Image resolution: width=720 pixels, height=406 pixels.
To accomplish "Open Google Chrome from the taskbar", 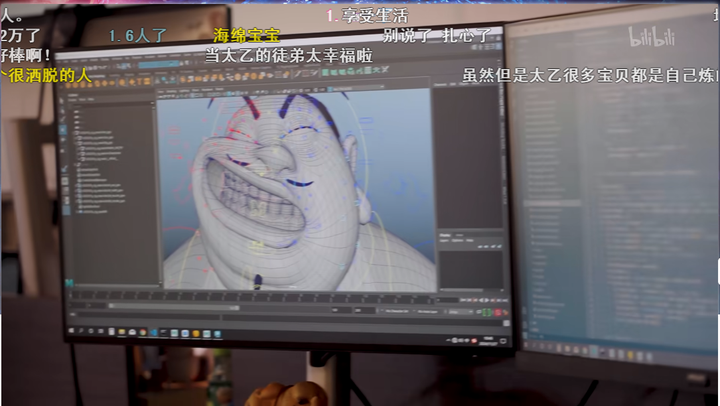I will point(143,332).
